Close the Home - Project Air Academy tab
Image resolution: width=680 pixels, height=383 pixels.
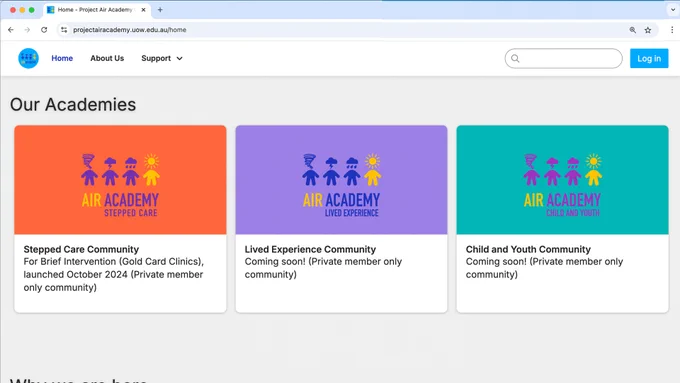[144, 10]
